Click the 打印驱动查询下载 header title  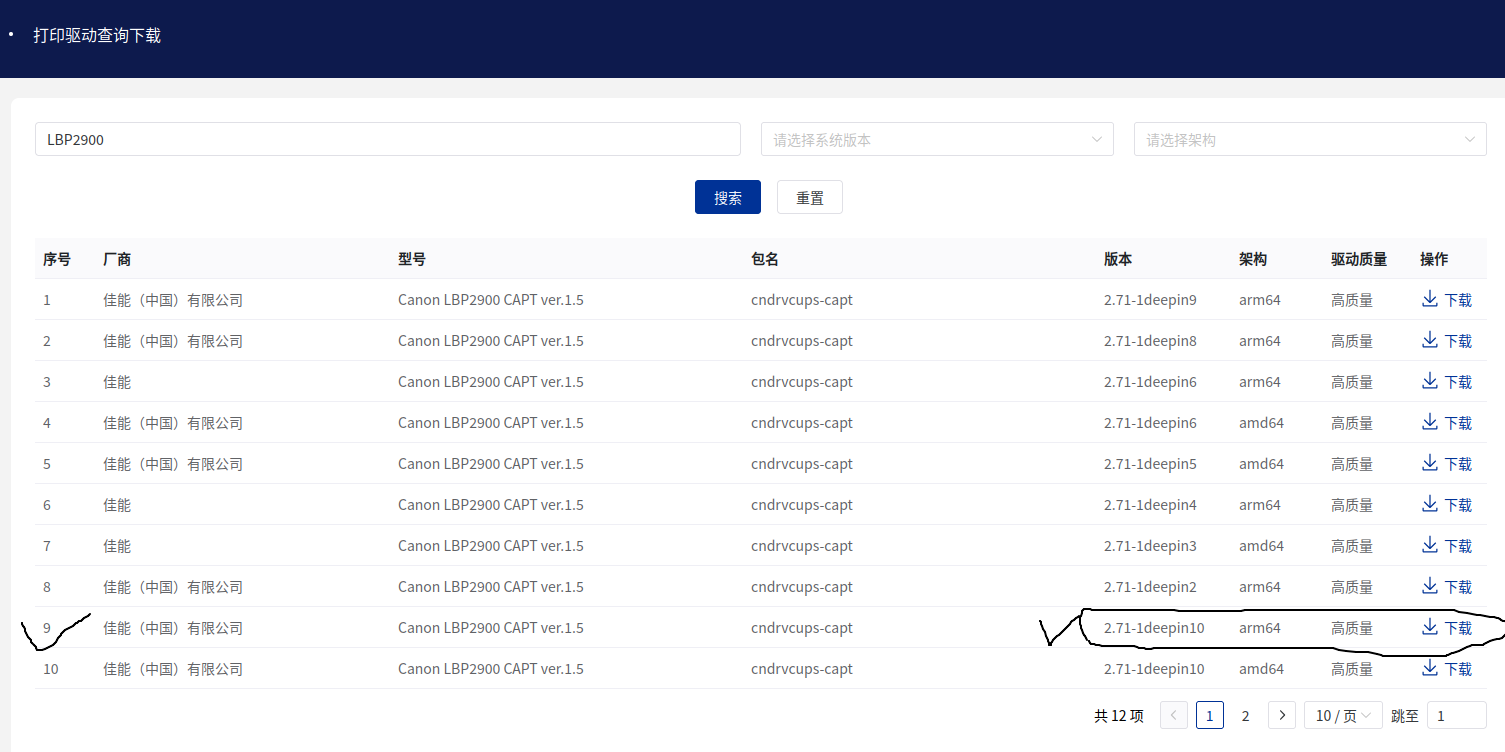point(97,35)
